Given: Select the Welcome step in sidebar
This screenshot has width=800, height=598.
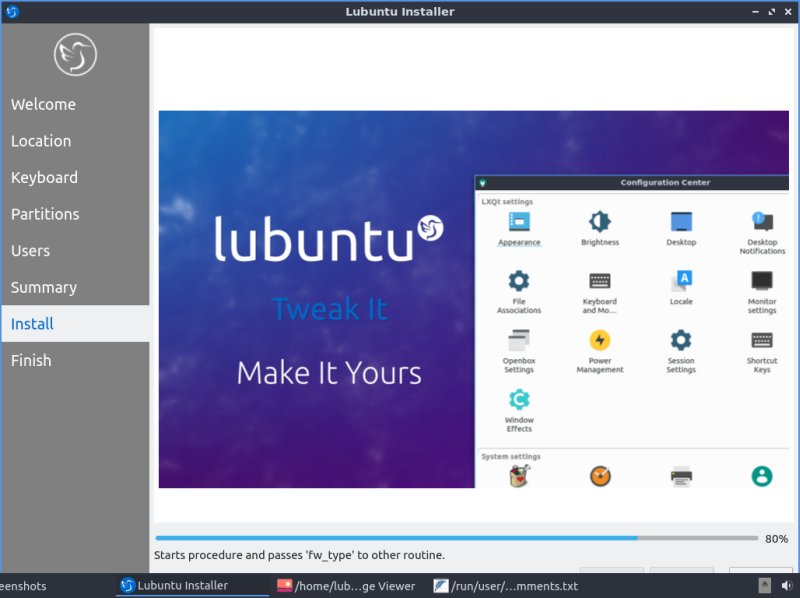Looking at the screenshot, I should 43,105.
